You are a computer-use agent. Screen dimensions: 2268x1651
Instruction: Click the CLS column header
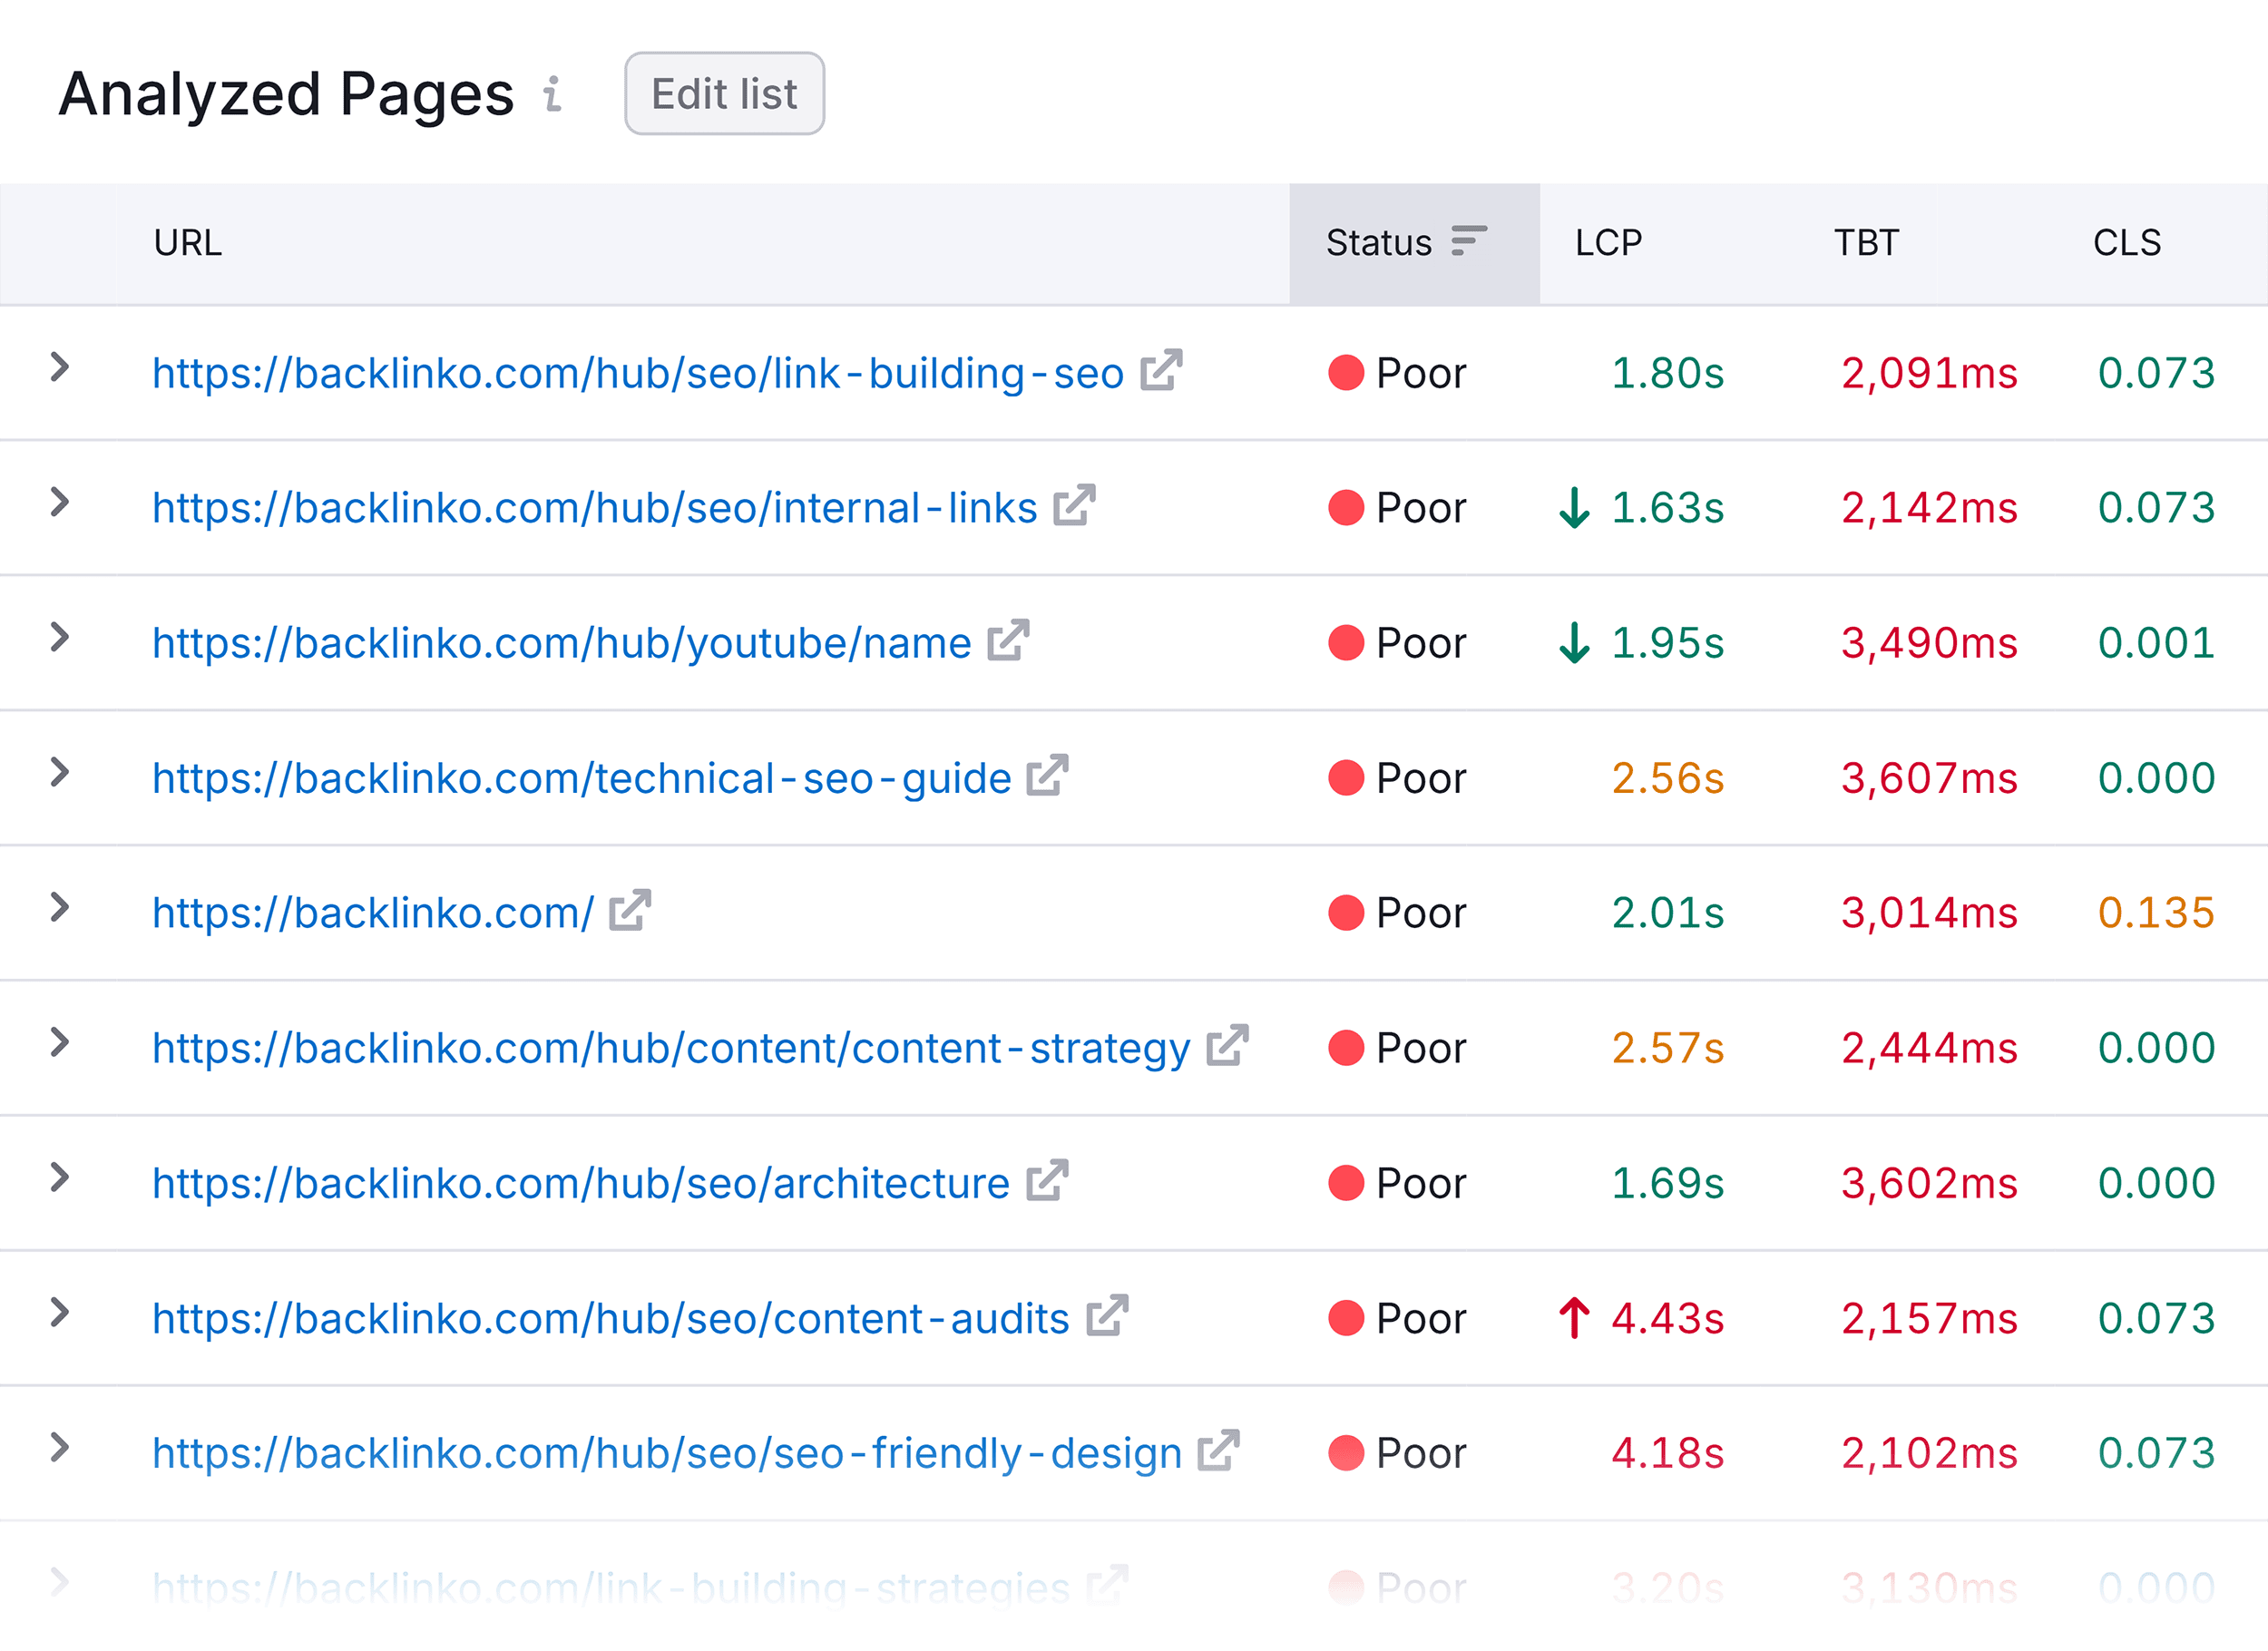point(2127,243)
